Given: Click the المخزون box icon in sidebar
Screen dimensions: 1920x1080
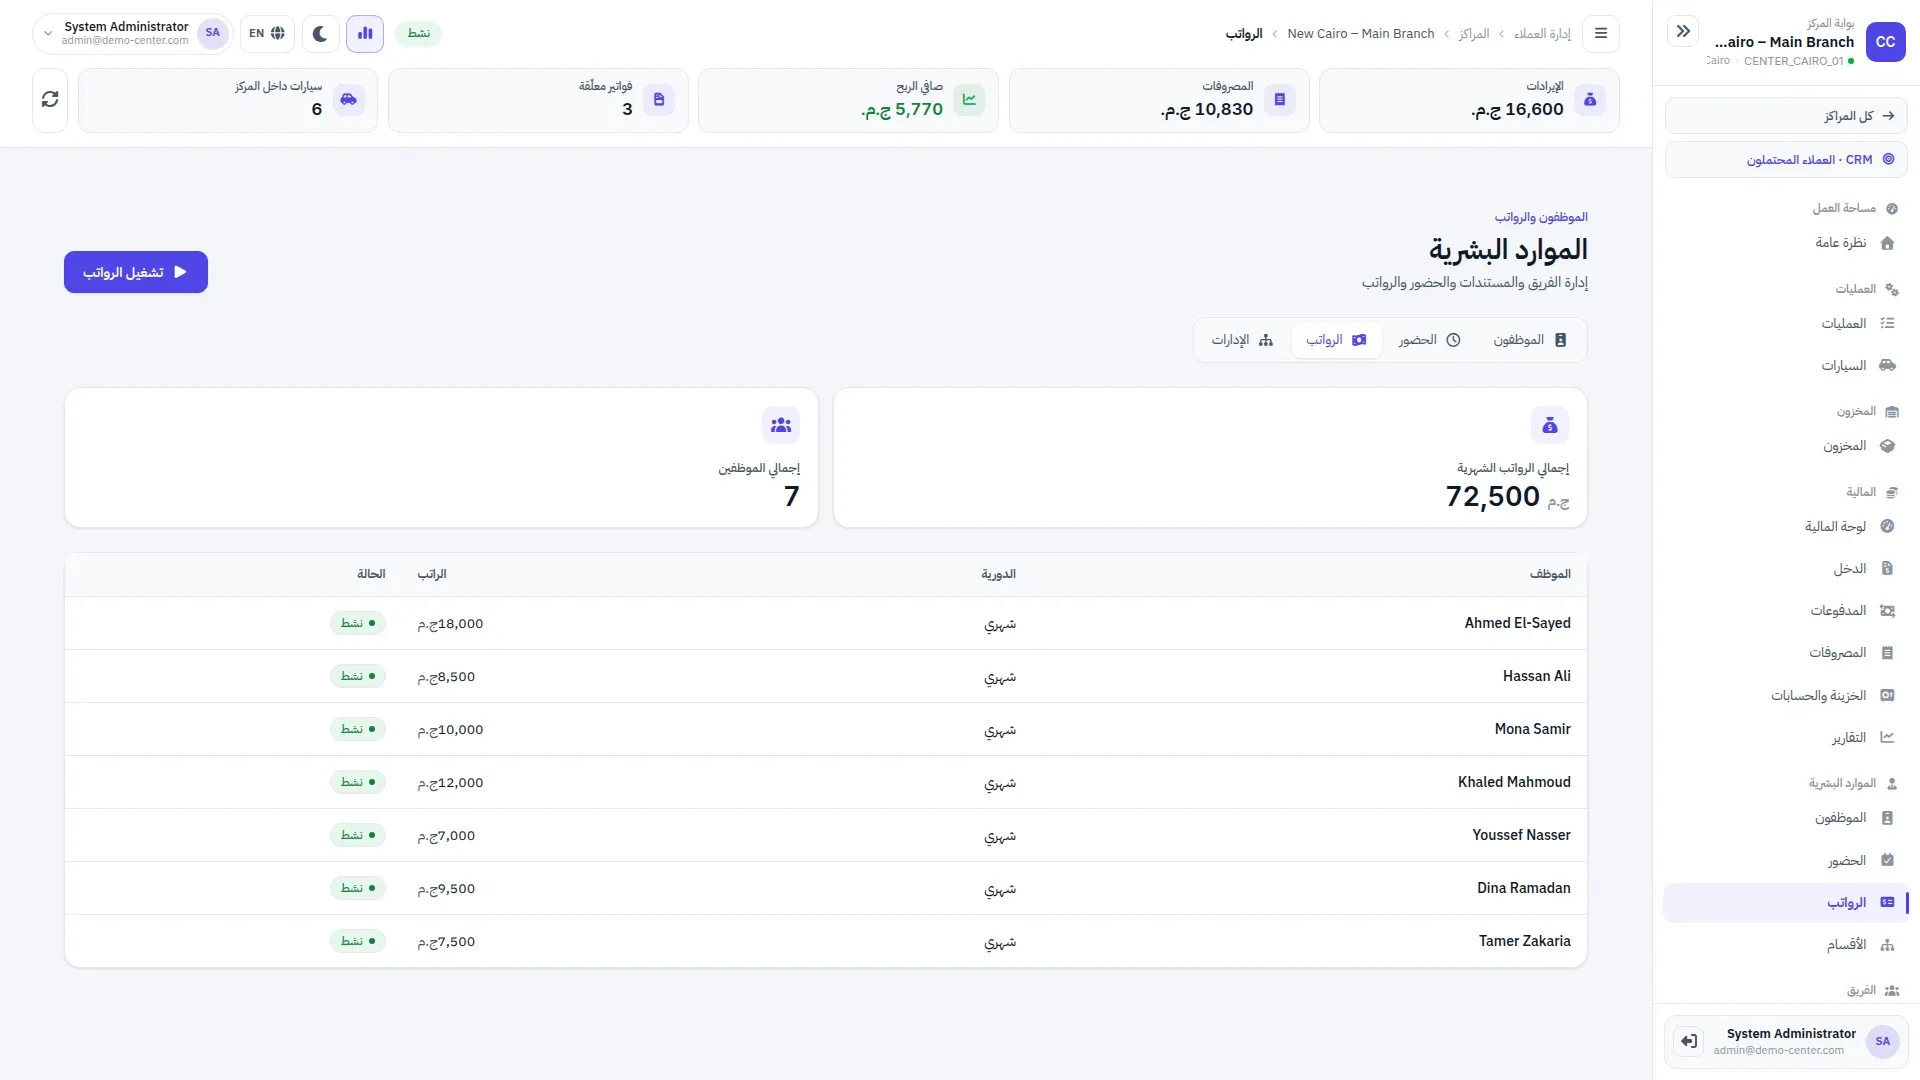Looking at the screenshot, I should pos(1887,446).
